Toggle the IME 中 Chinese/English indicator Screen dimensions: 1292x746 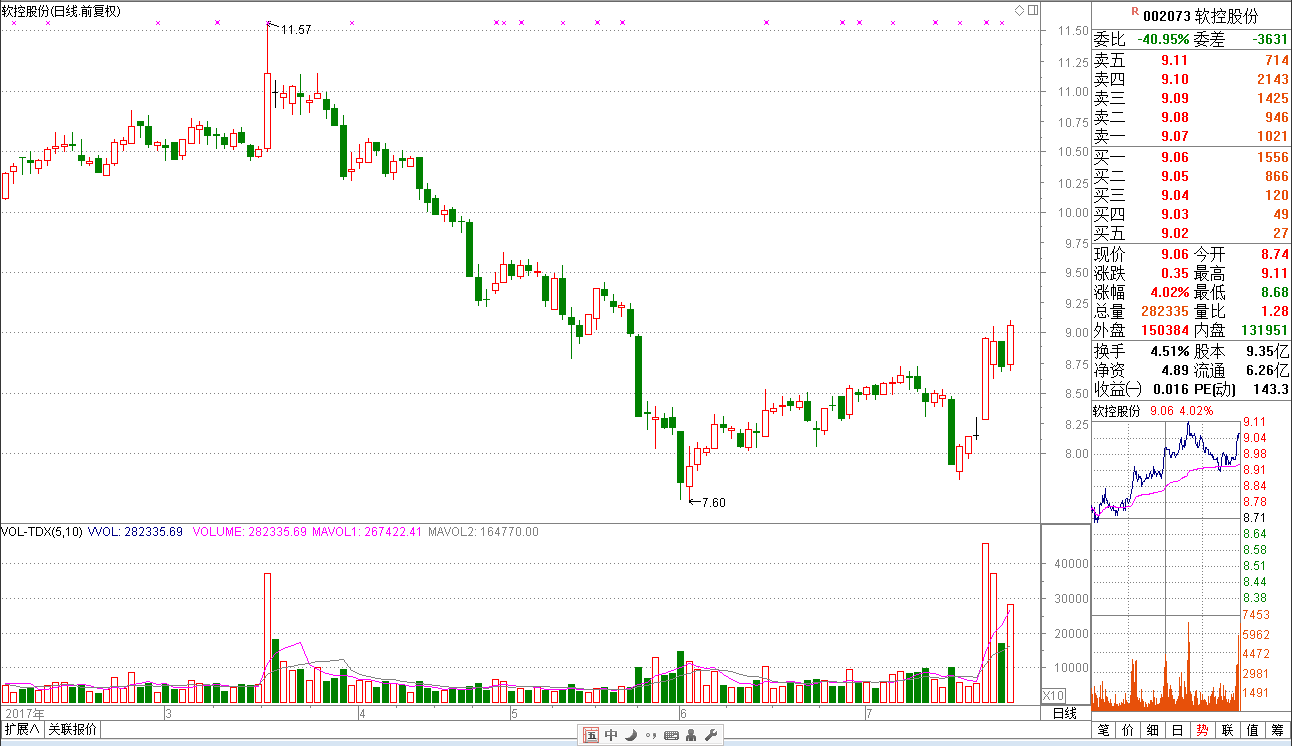pyautogui.click(x=611, y=735)
